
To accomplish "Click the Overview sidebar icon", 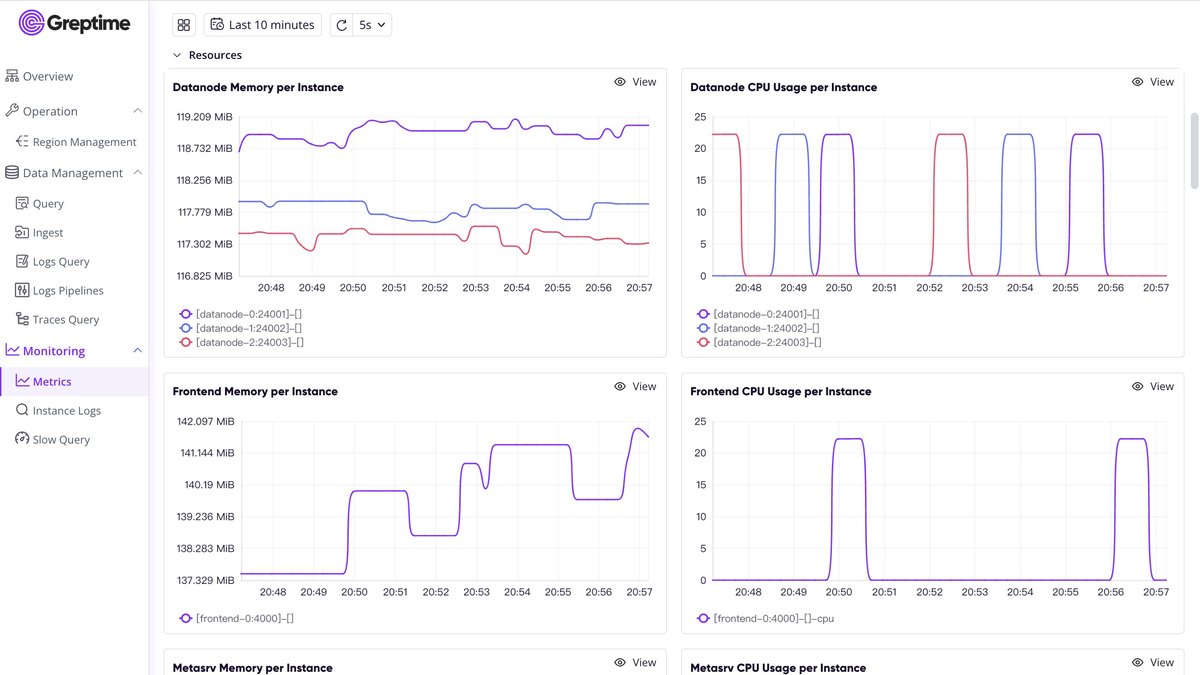I will (12, 76).
